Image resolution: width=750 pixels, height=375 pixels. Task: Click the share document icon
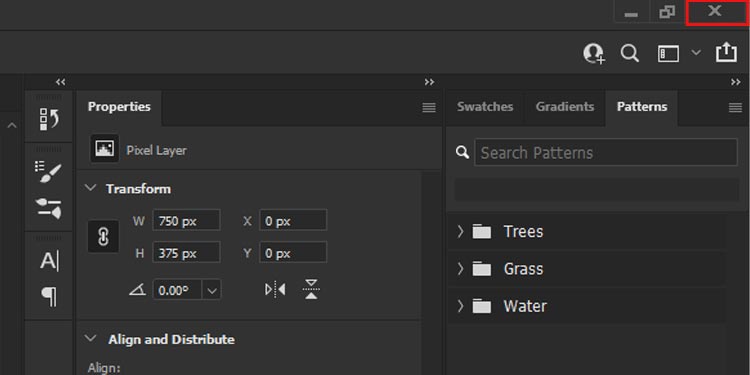point(726,52)
